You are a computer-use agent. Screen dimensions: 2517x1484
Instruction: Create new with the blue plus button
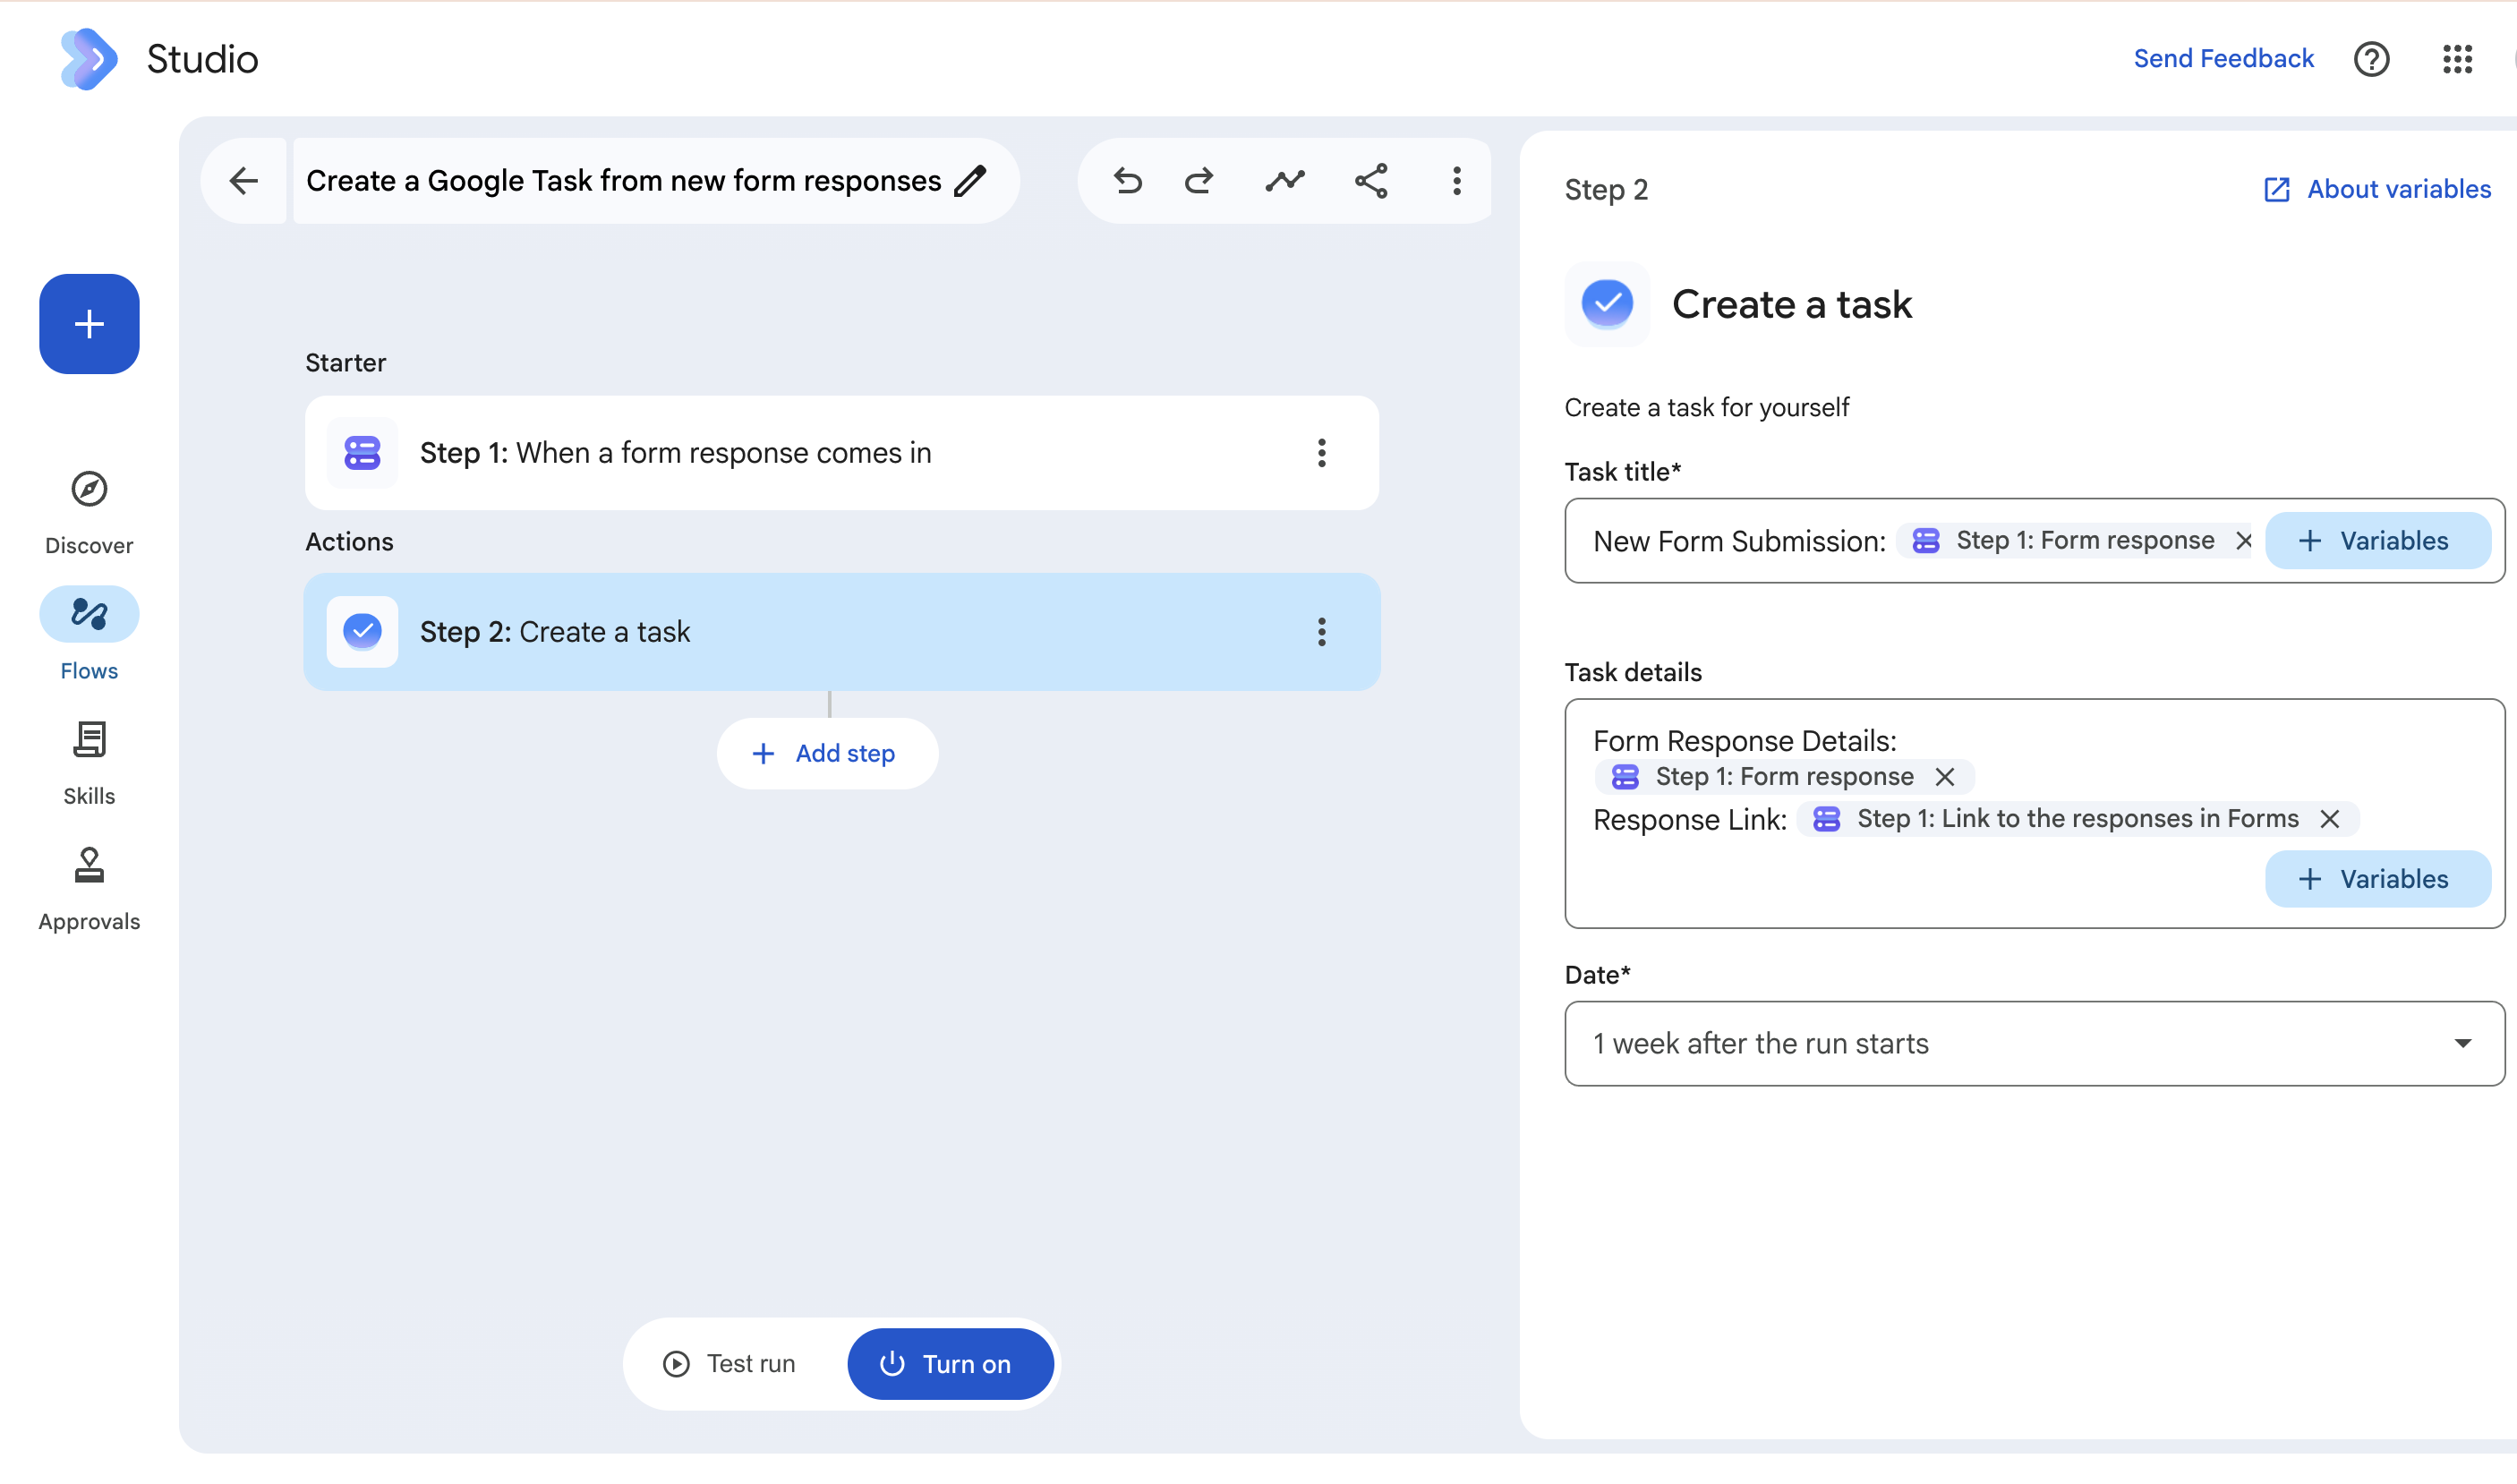click(x=89, y=324)
